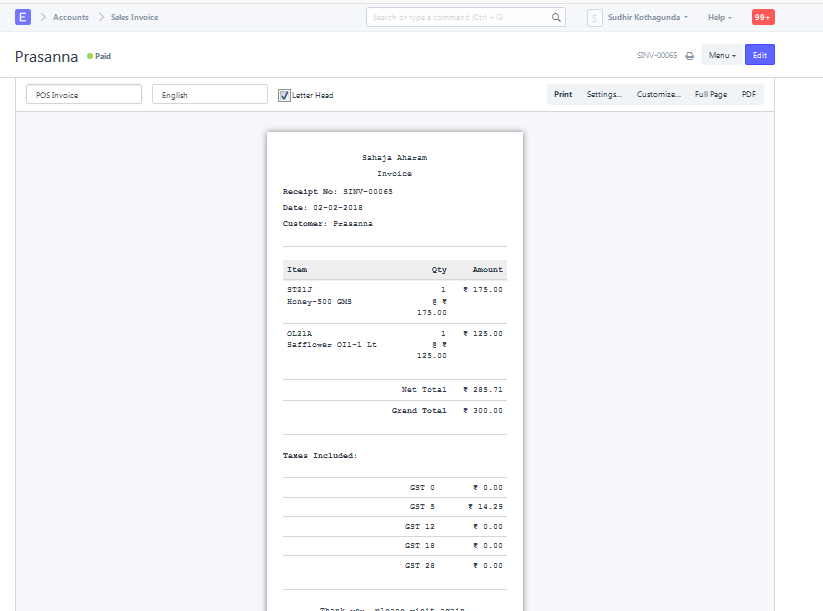Click the Print button
This screenshot has width=823, height=611.
(562, 93)
